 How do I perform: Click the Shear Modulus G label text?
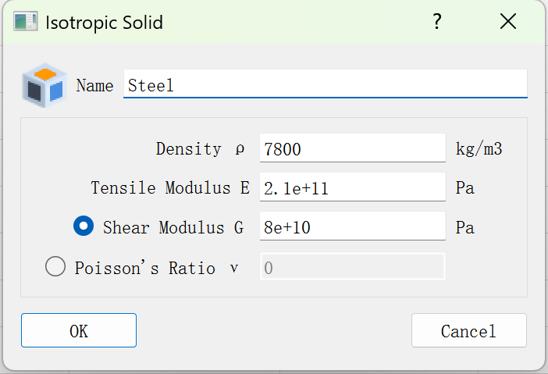(x=173, y=228)
